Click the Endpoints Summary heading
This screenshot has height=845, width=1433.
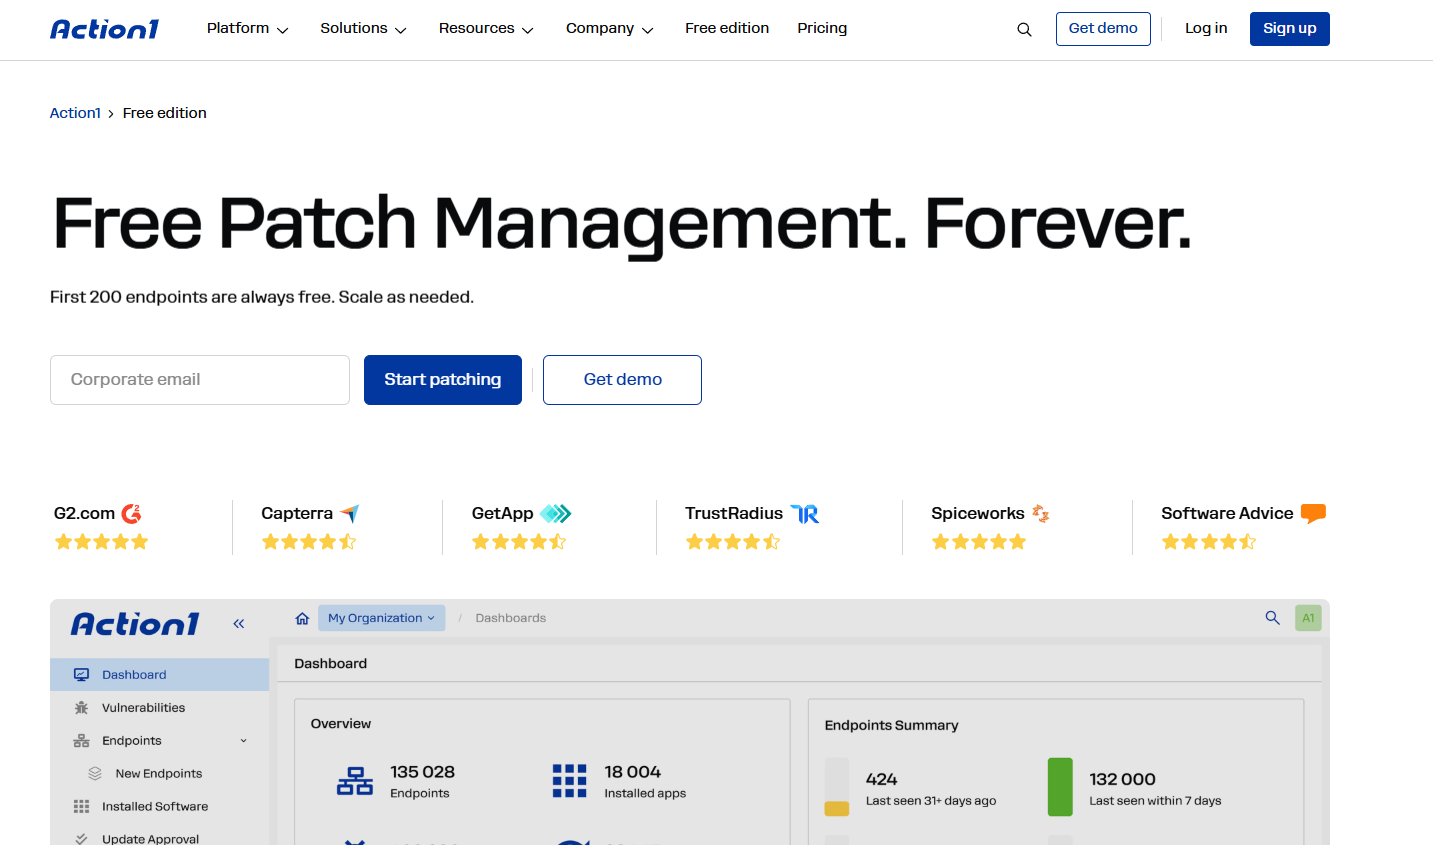pyautogui.click(x=891, y=726)
